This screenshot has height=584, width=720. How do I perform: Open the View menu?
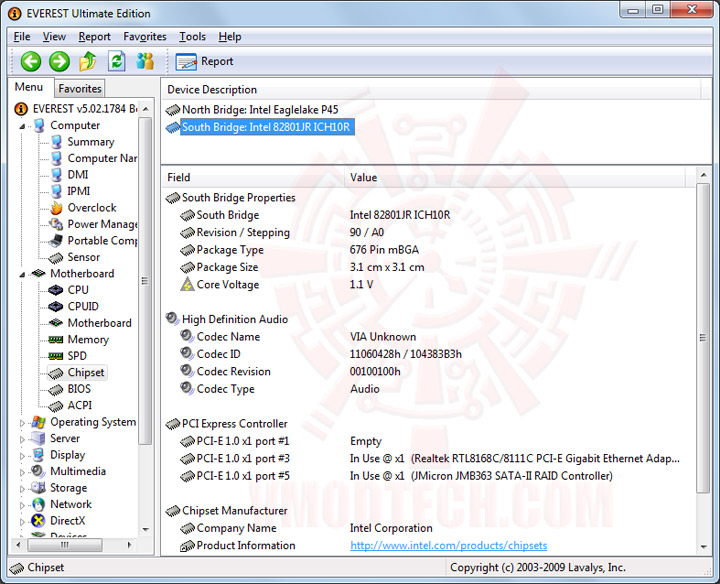click(x=54, y=37)
